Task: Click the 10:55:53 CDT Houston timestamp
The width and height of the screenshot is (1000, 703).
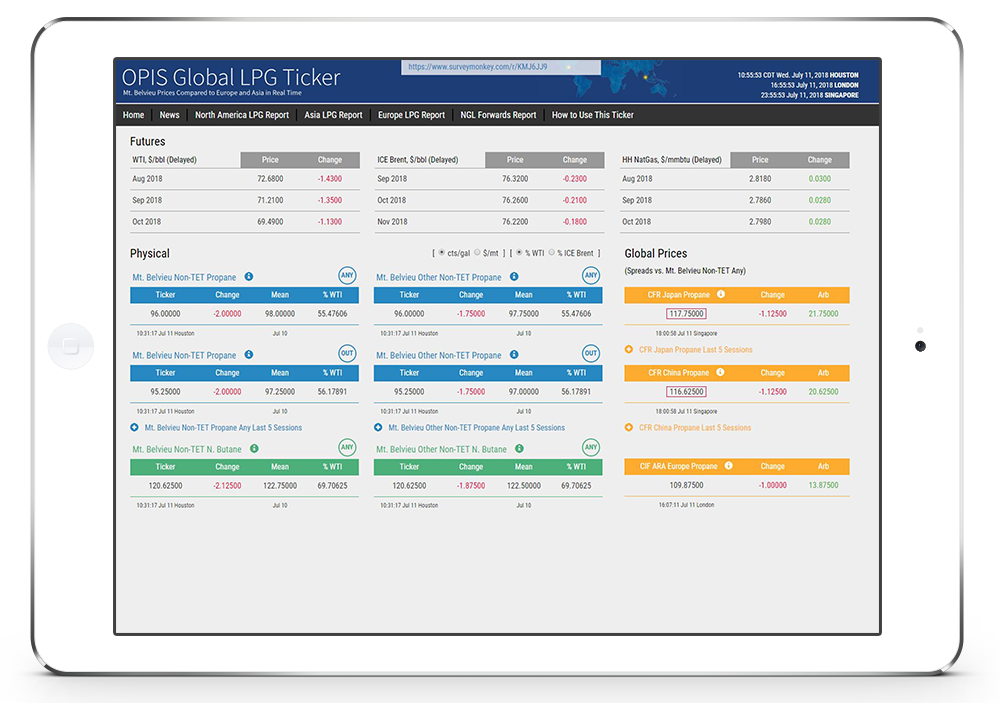Action: (x=798, y=75)
